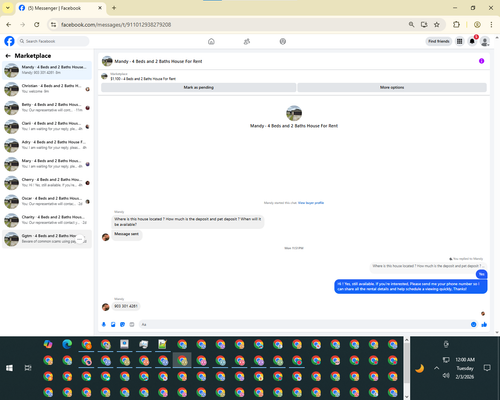500x400 pixels.
Task: Open the zoom magnifier icon in address bar
Action: (411, 24)
